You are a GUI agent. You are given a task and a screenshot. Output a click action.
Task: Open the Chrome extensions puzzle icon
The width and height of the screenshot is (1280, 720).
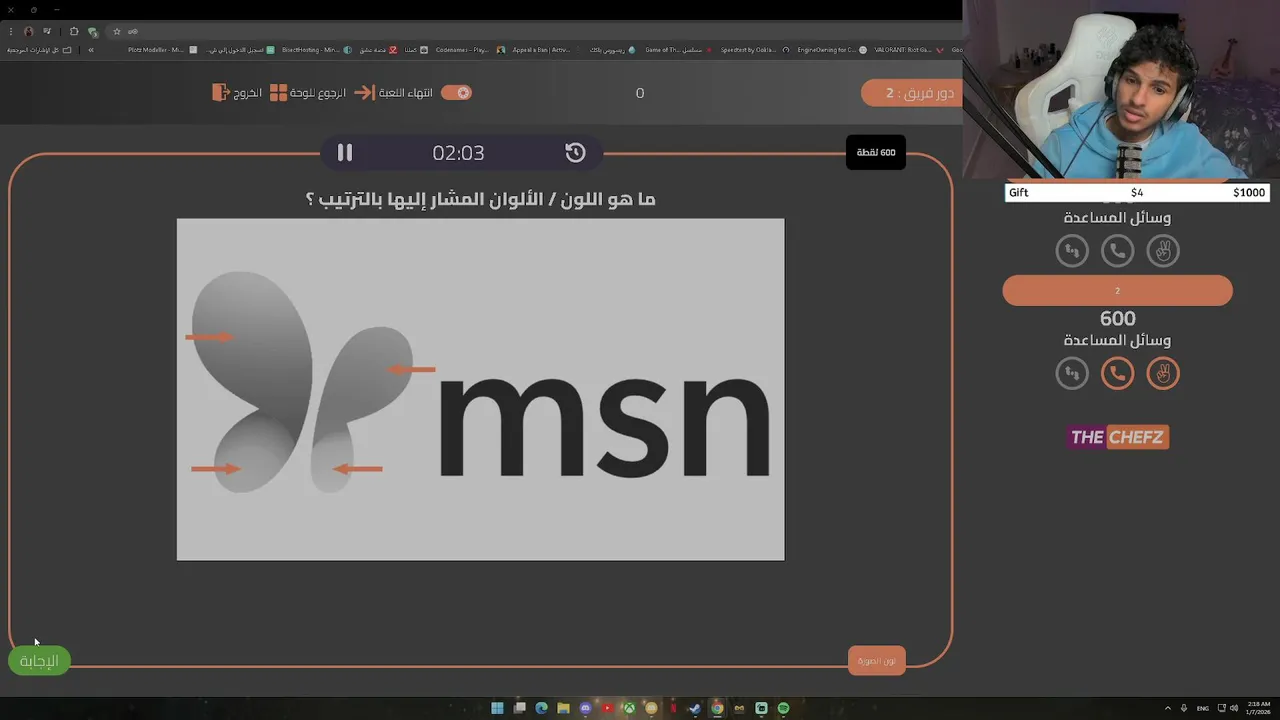(x=74, y=31)
